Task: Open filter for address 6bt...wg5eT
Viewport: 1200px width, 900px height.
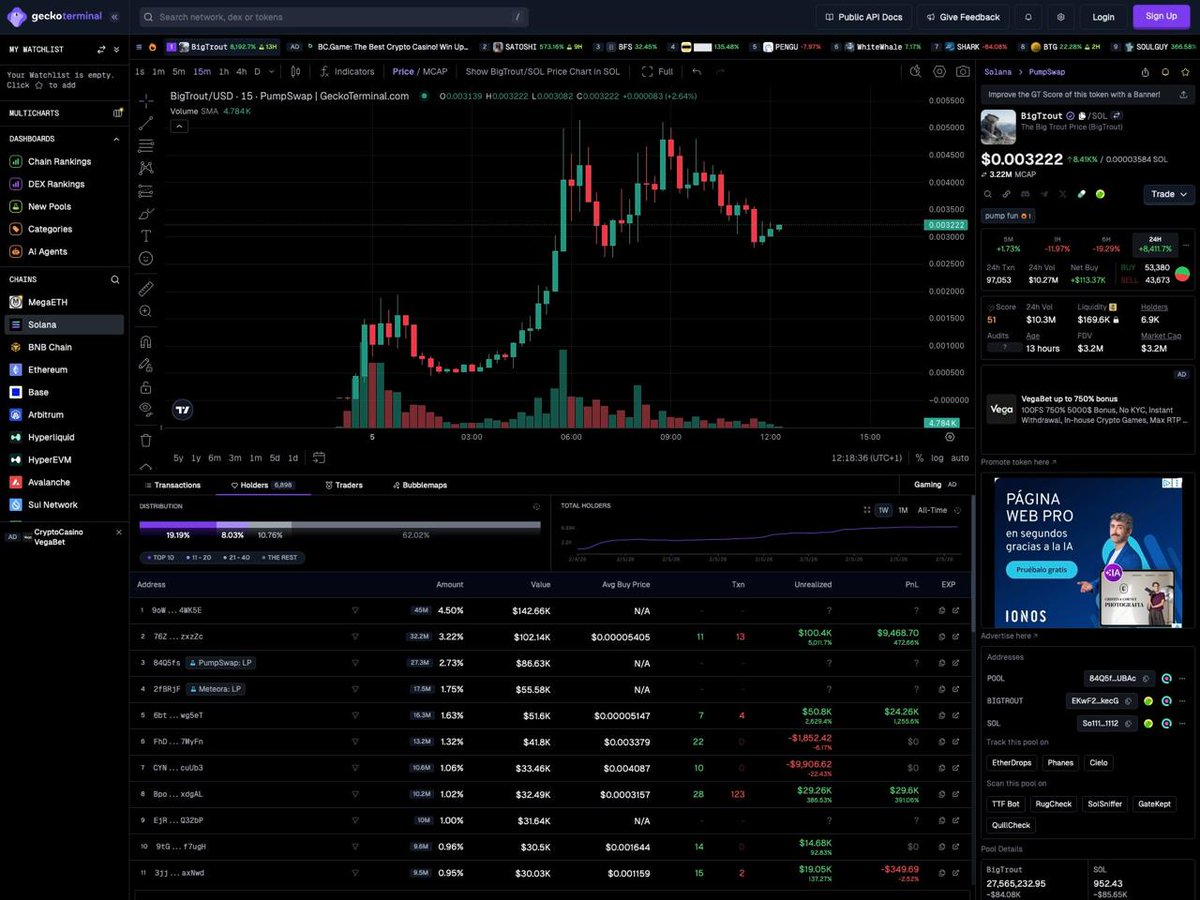Action: [x=354, y=715]
